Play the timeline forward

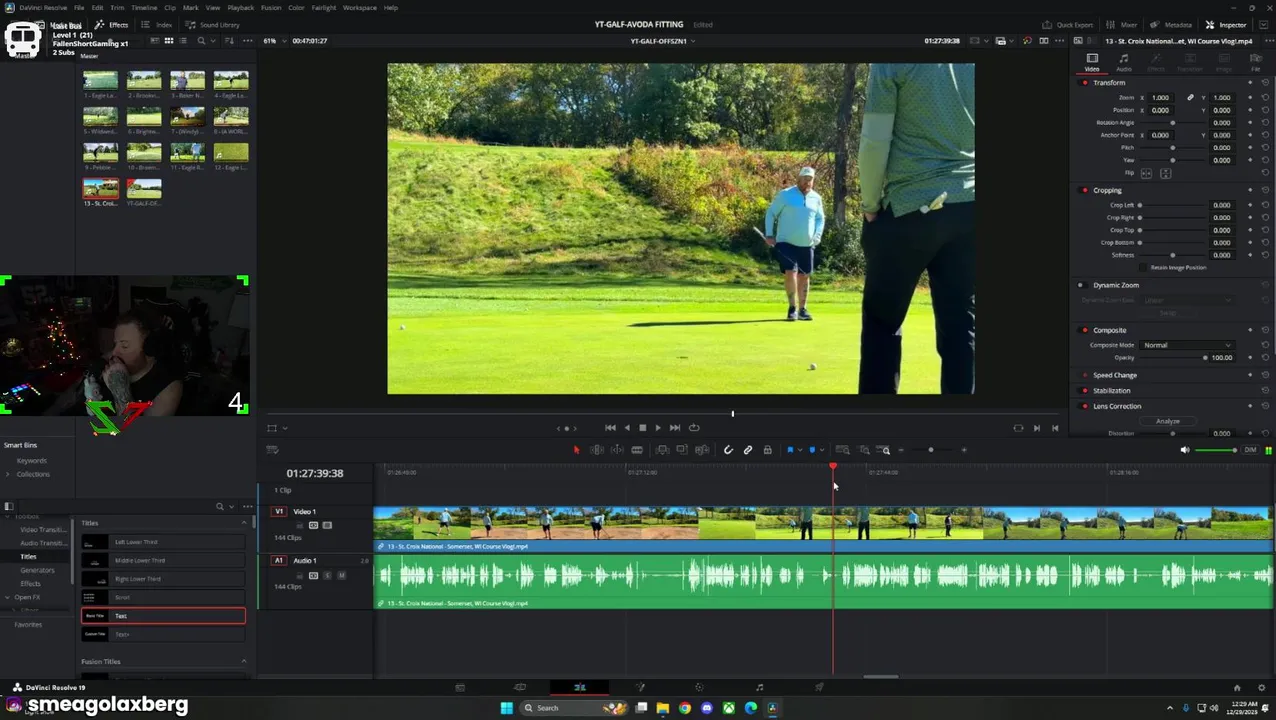pos(657,428)
